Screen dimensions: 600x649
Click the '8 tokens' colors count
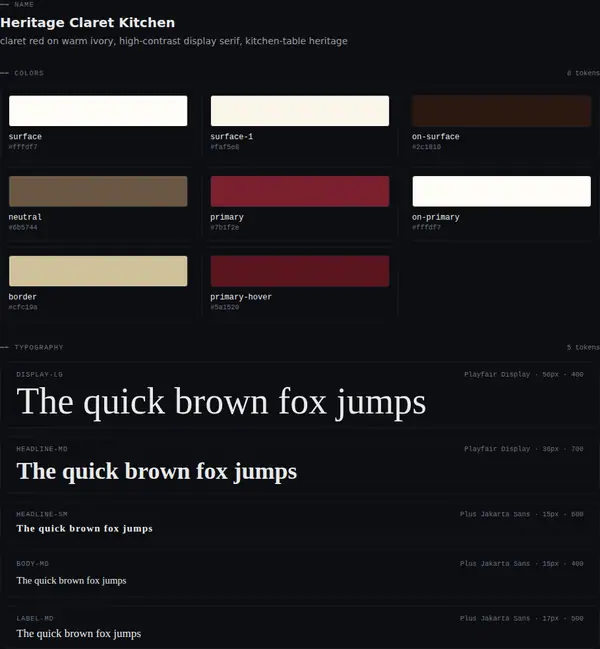point(583,73)
